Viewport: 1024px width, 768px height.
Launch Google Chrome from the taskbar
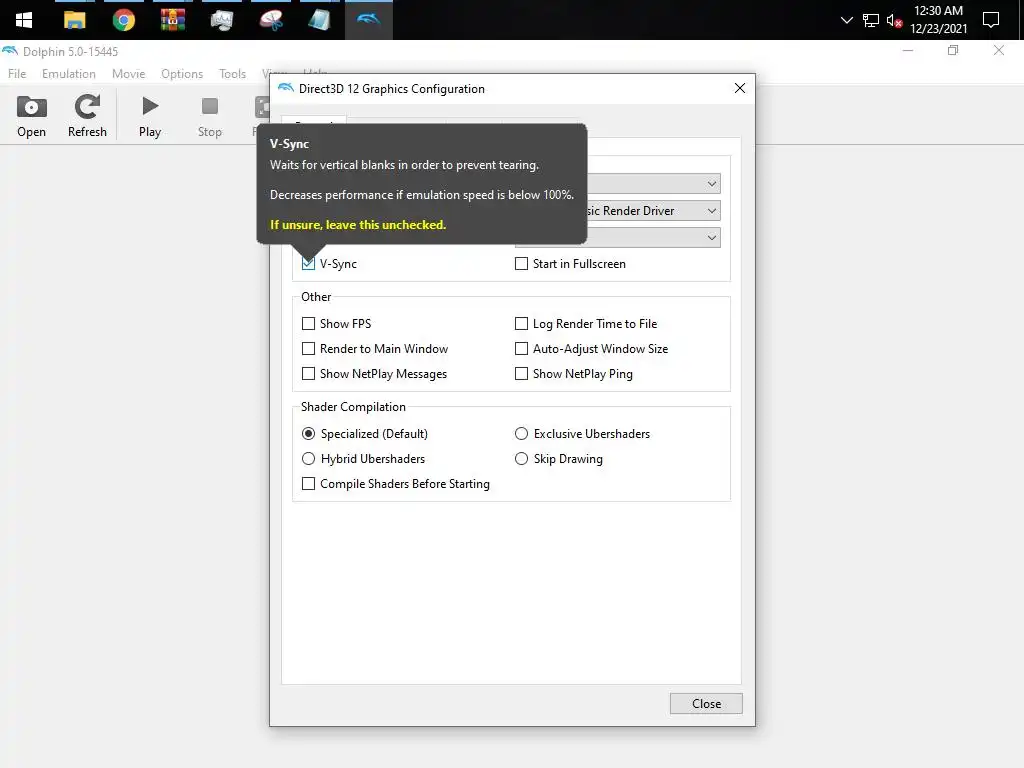(x=123, y=20)
